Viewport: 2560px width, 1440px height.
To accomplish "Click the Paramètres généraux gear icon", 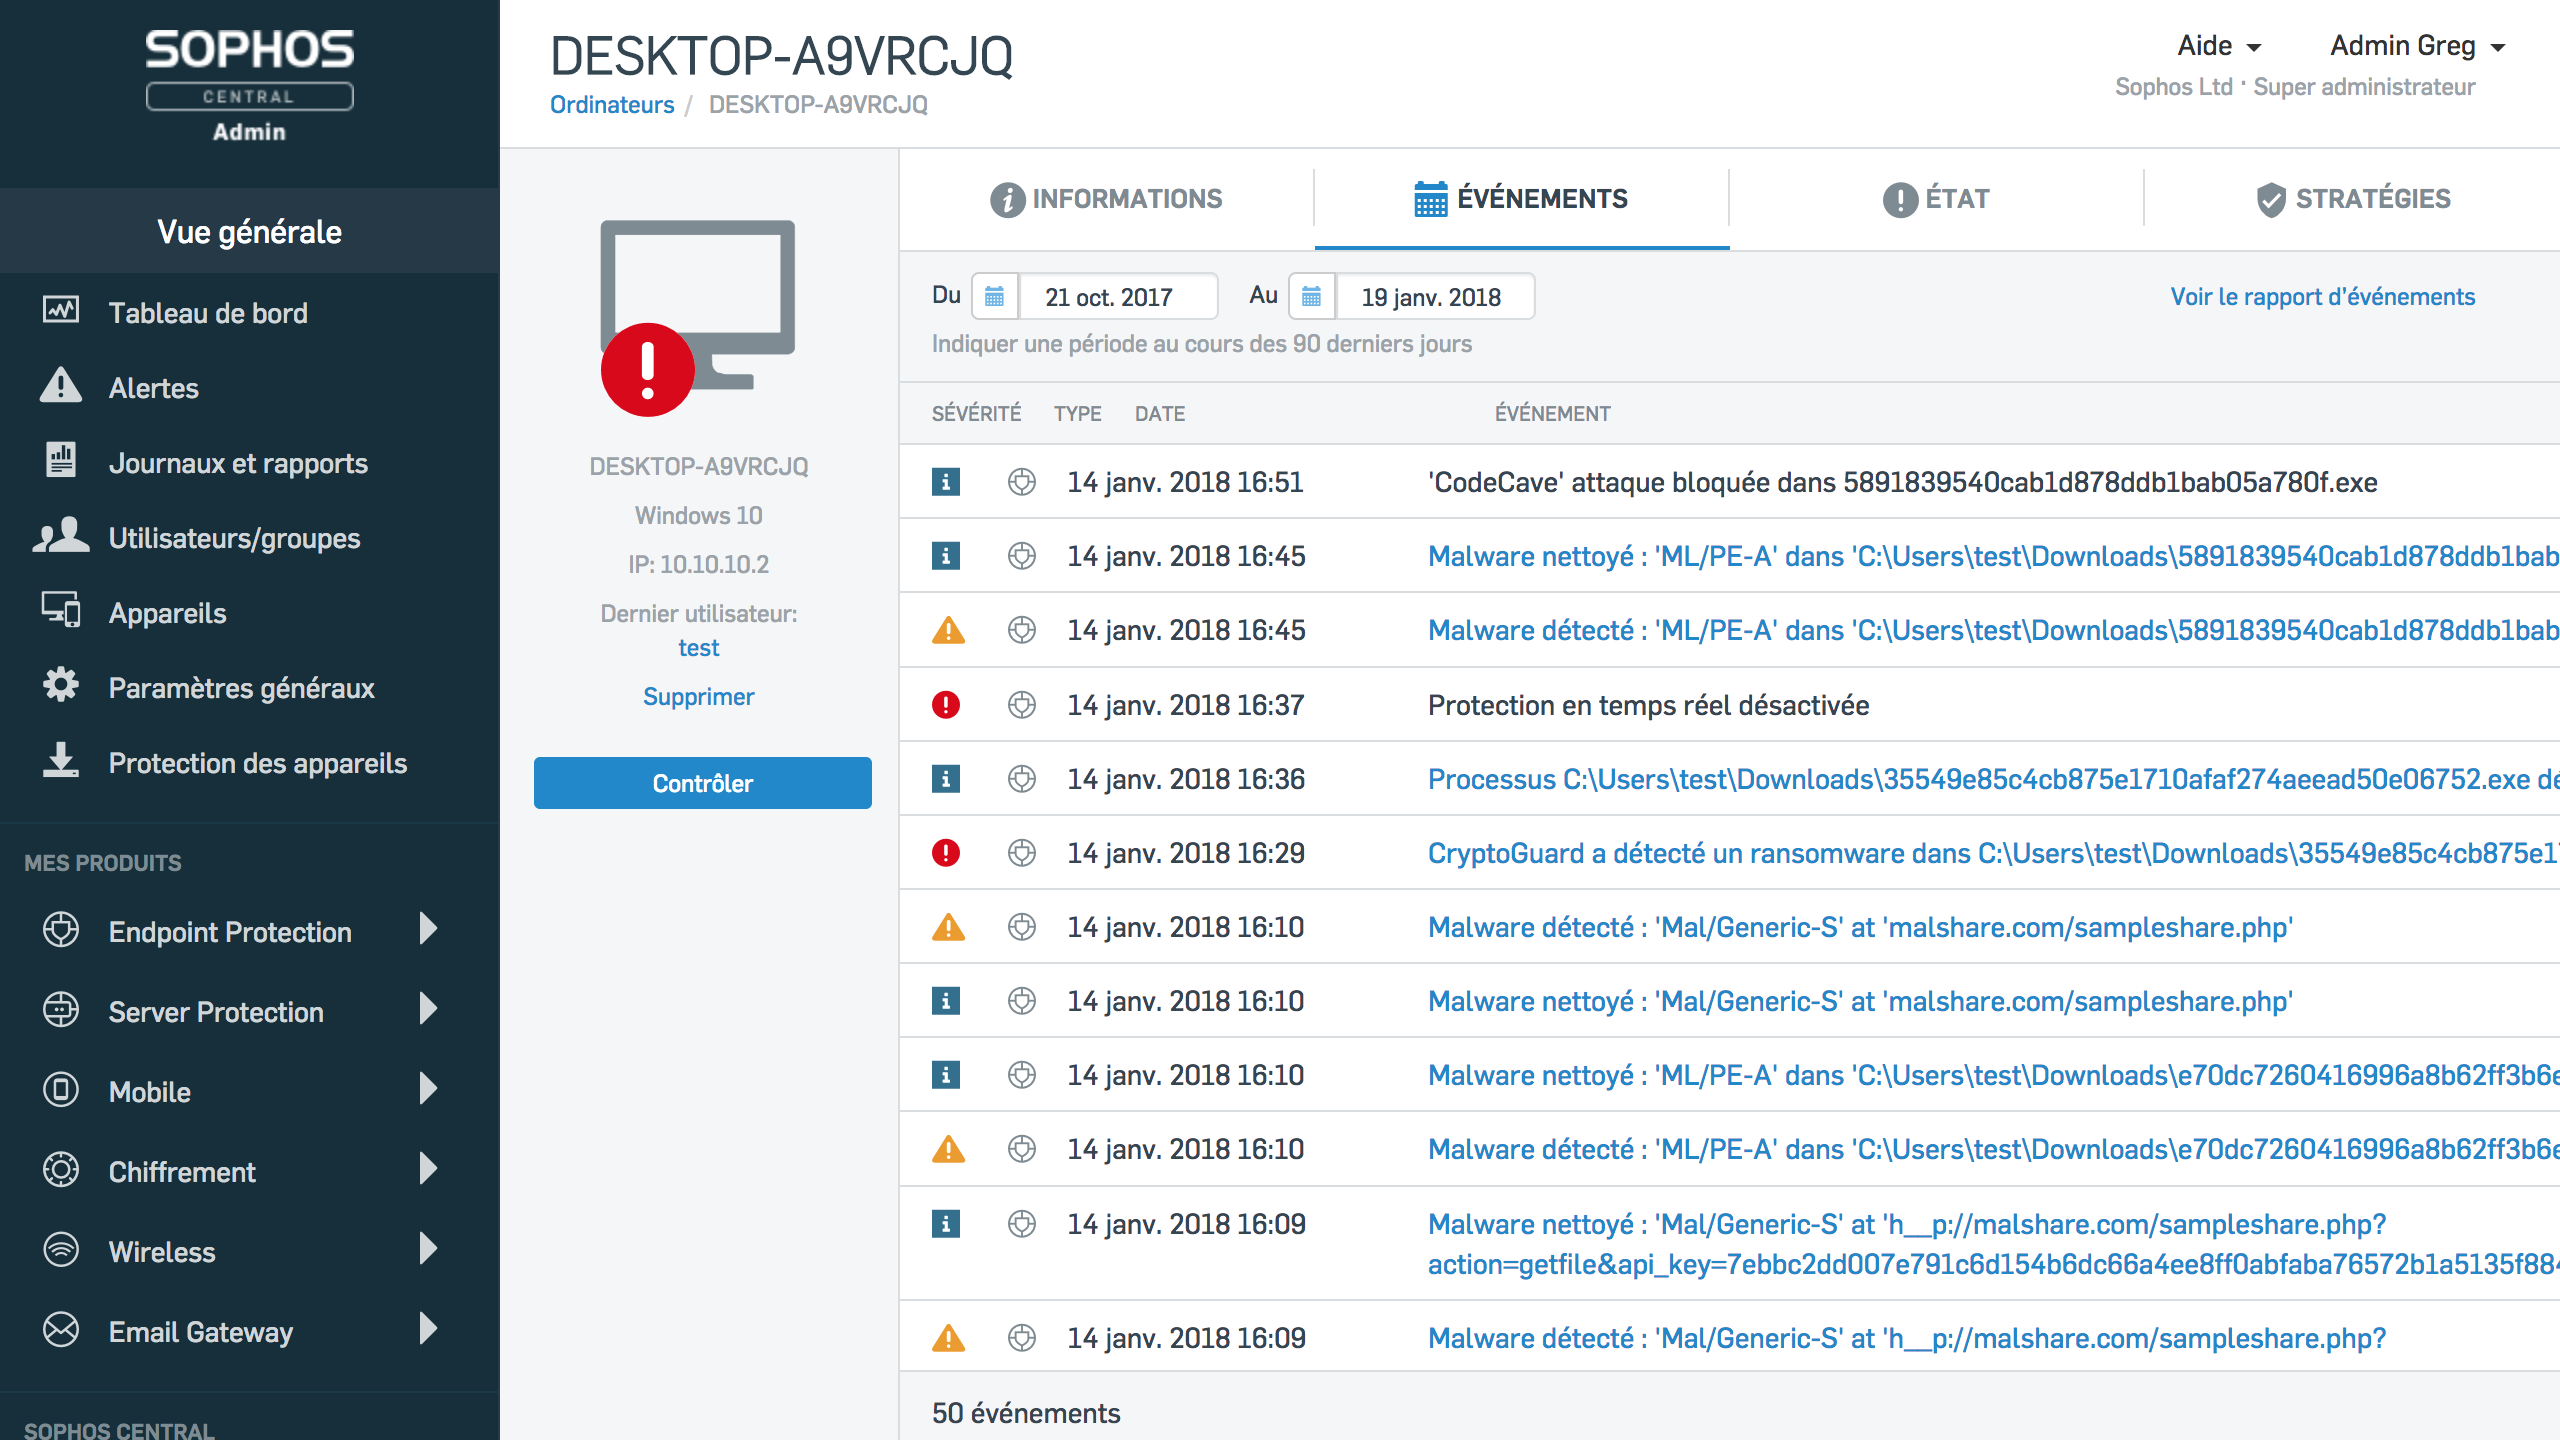I will click(61, 685).
